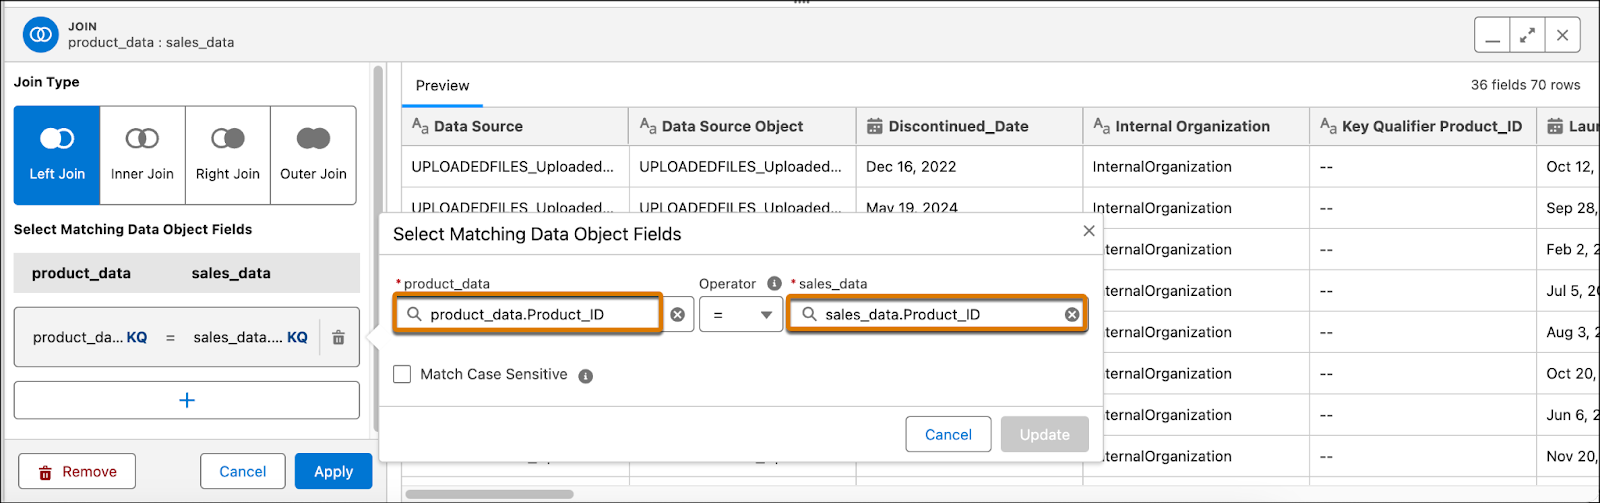1600x503 pixels.
Task: Click the product_da... KQ matching entry
Action: pos(90,338)
